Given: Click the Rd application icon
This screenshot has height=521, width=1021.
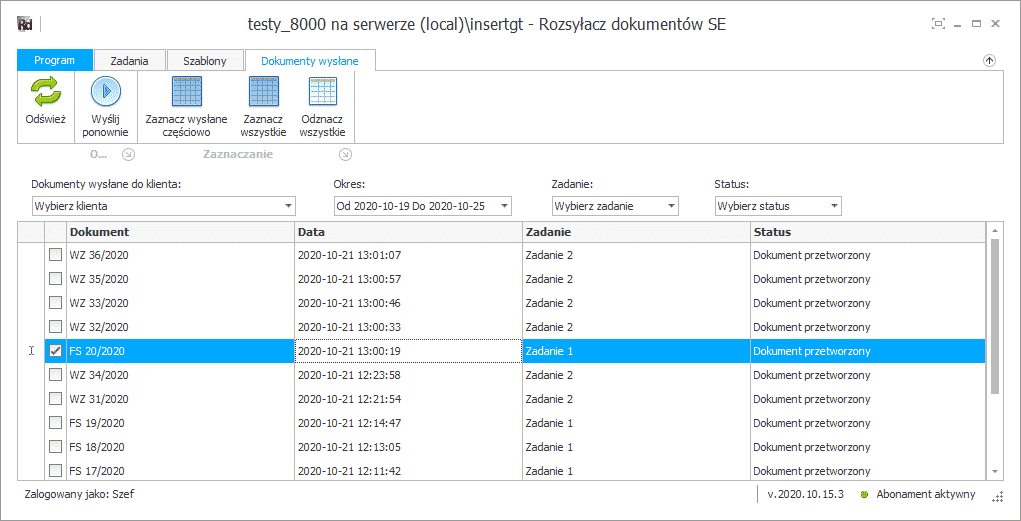Looking at the screenshot, I should [x=25, y=24].
